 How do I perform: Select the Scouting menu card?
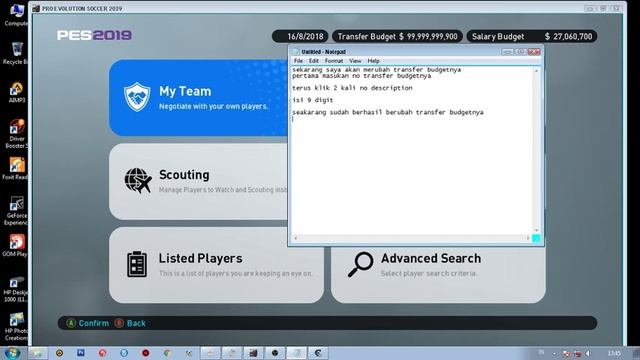click(198, 182)
